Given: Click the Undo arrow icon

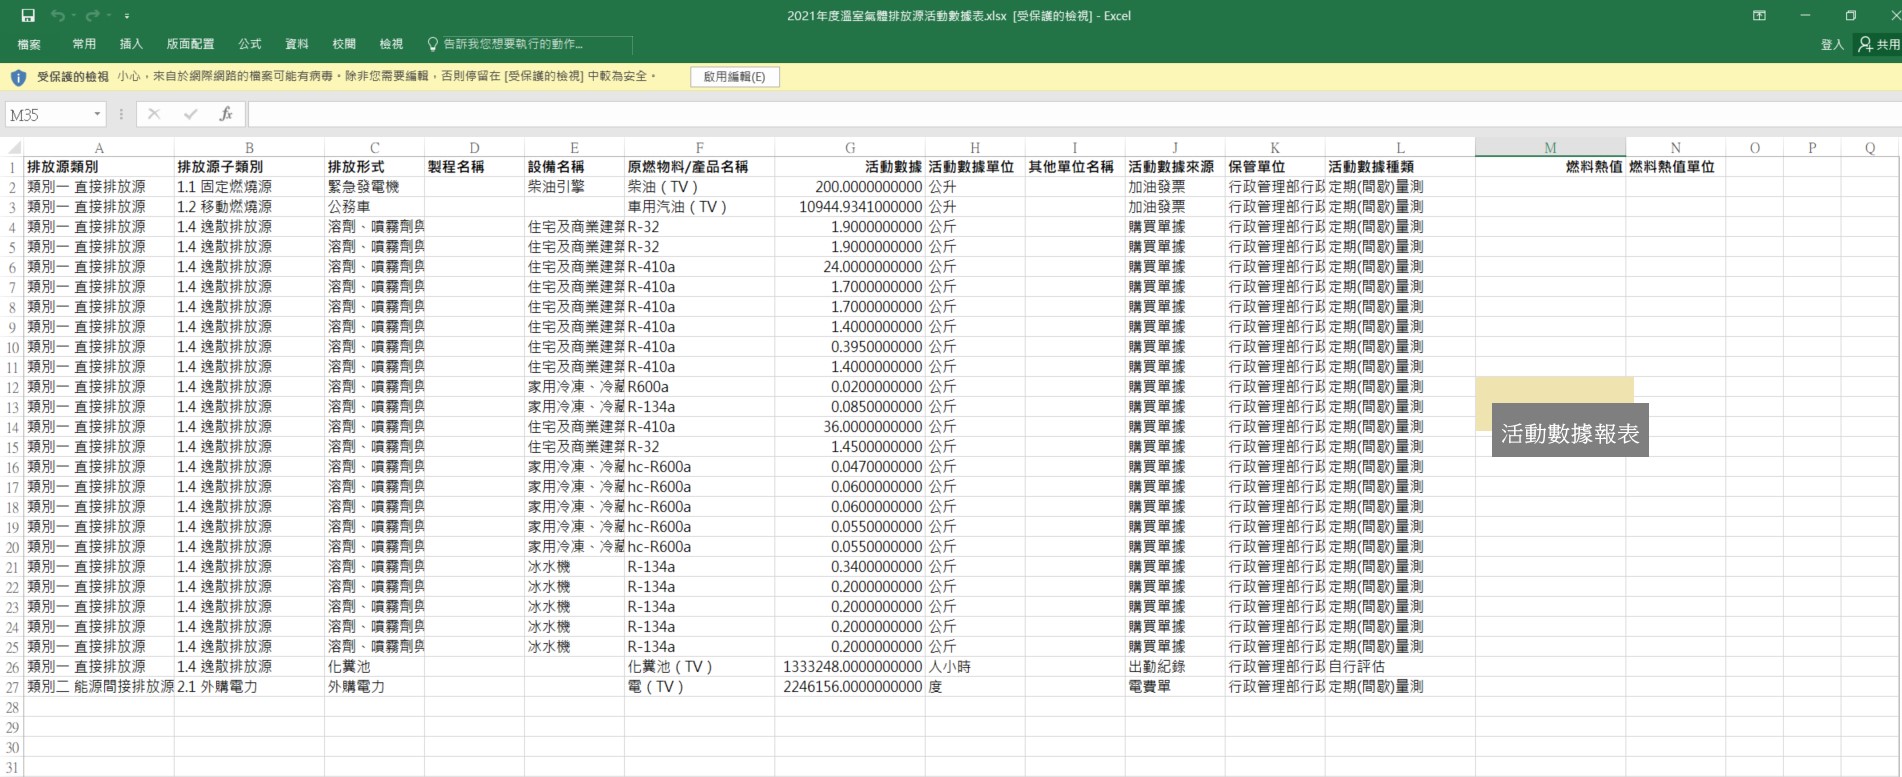Looking at the screenshot, I should pyautogui.click(x=57, y=16).
